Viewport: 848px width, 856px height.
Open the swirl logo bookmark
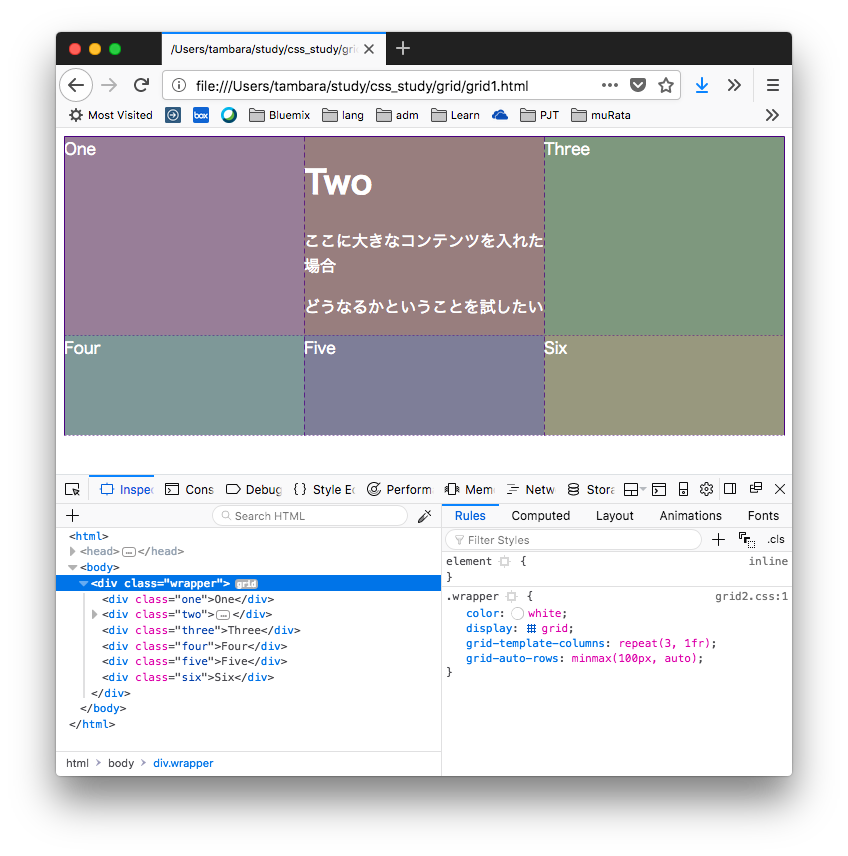pos(229,115)
